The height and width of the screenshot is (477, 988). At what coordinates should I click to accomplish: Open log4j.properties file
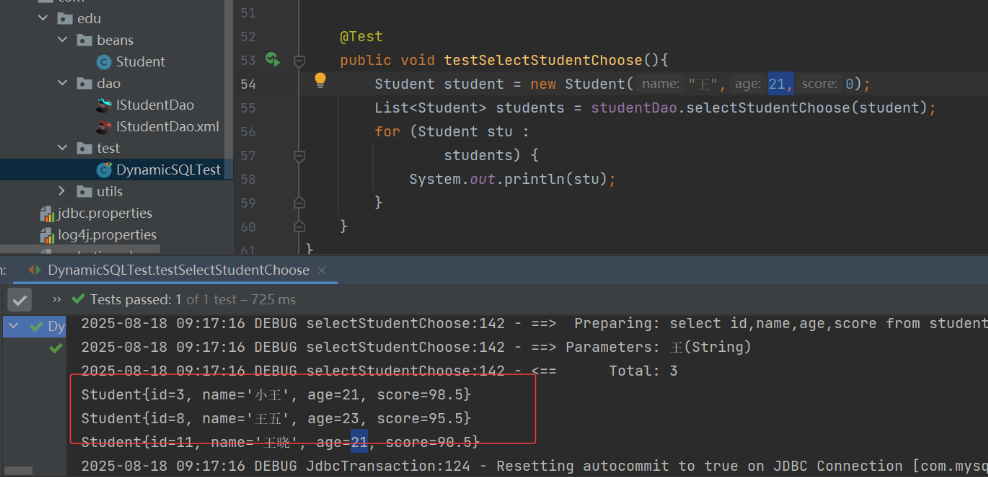coord(106,235)
